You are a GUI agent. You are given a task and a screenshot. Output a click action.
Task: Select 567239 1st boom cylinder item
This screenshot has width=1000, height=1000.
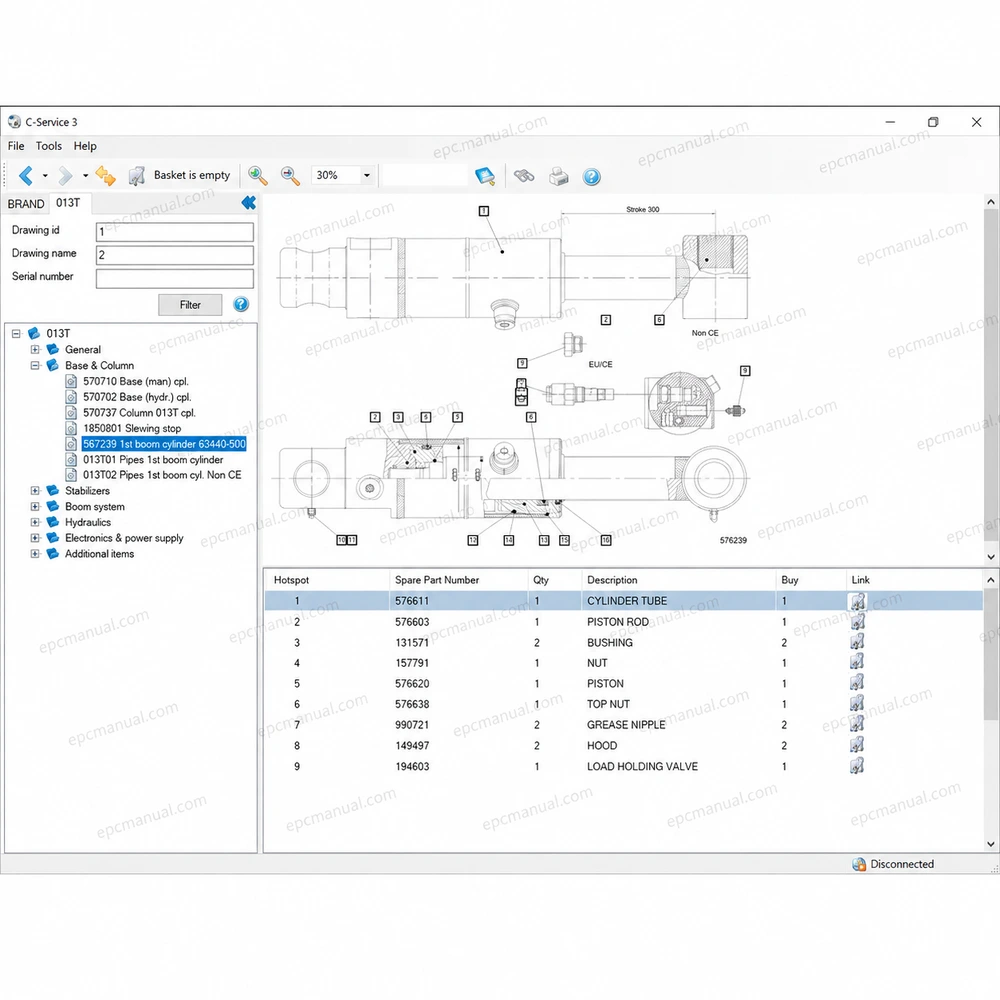click(x=164, y=444)
